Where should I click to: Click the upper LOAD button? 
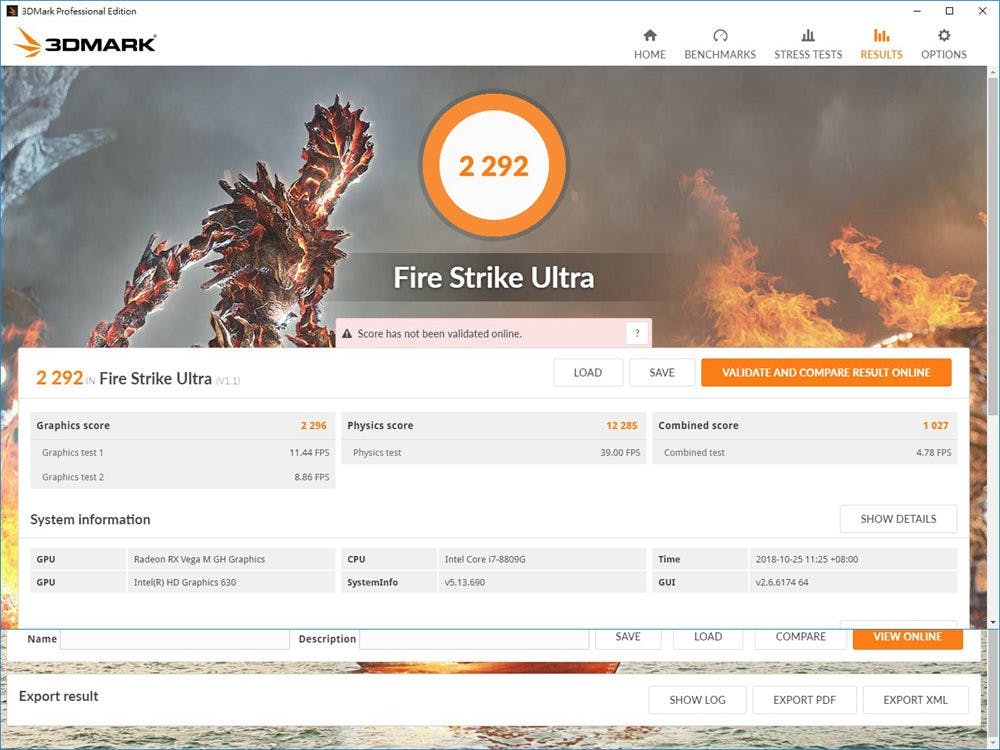pos(588,373)
